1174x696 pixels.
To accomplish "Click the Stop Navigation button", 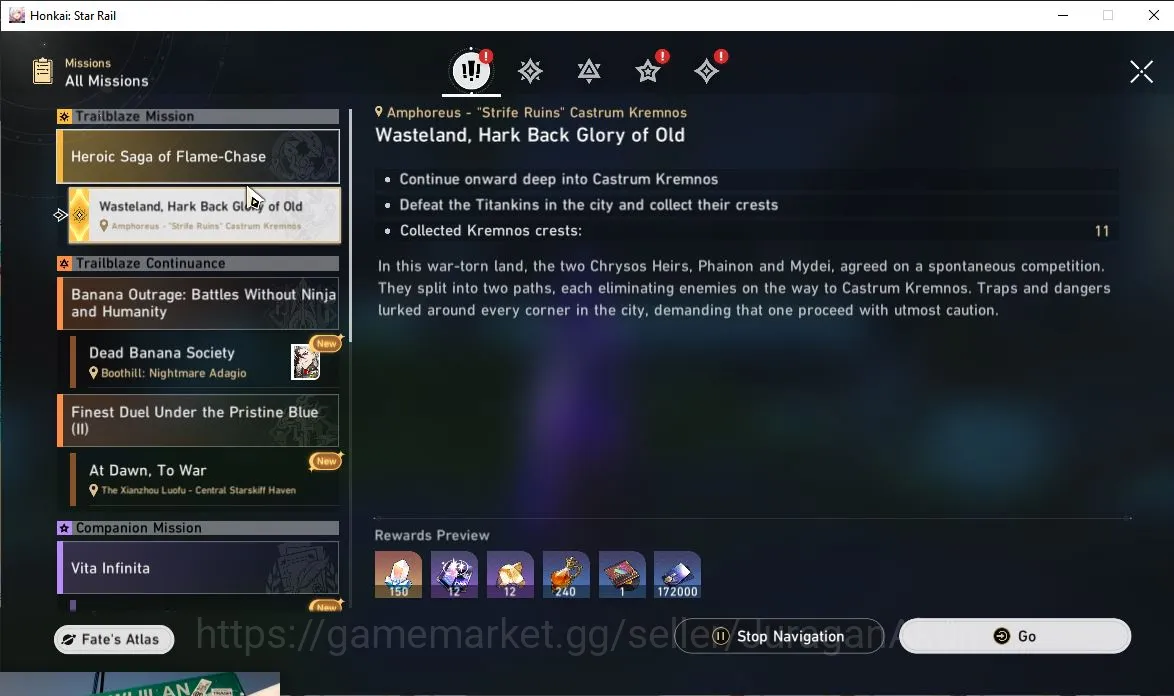I will click(x=779, y=636).
